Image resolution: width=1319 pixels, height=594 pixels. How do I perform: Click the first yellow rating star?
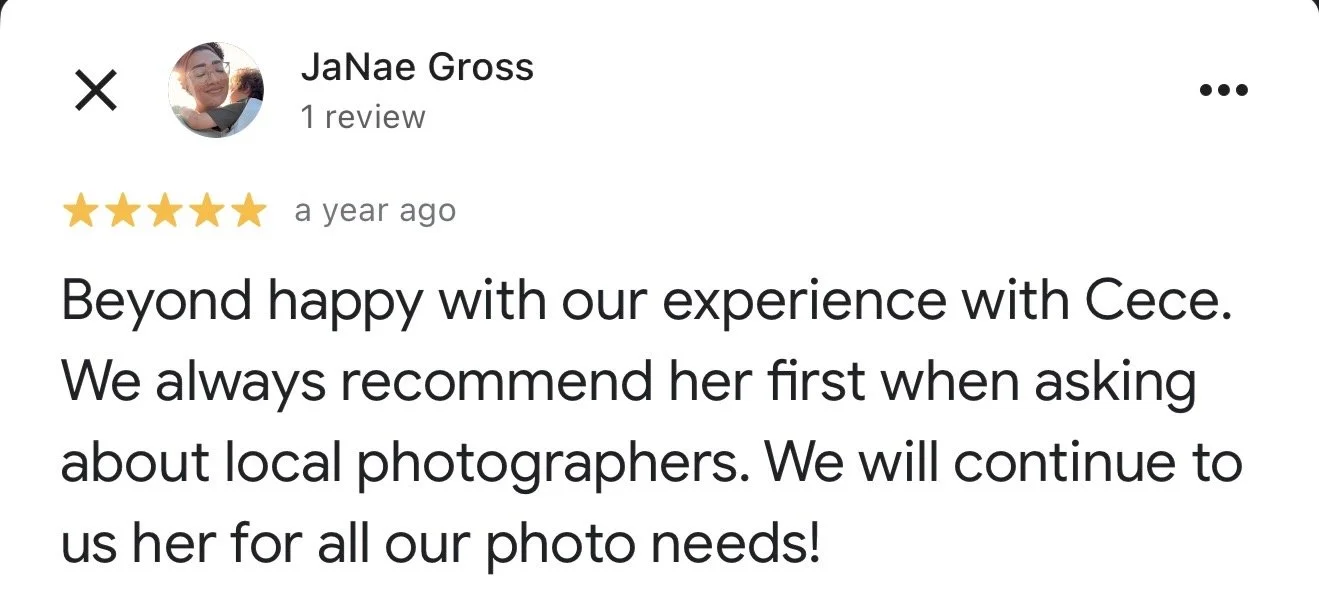(81, 212)
